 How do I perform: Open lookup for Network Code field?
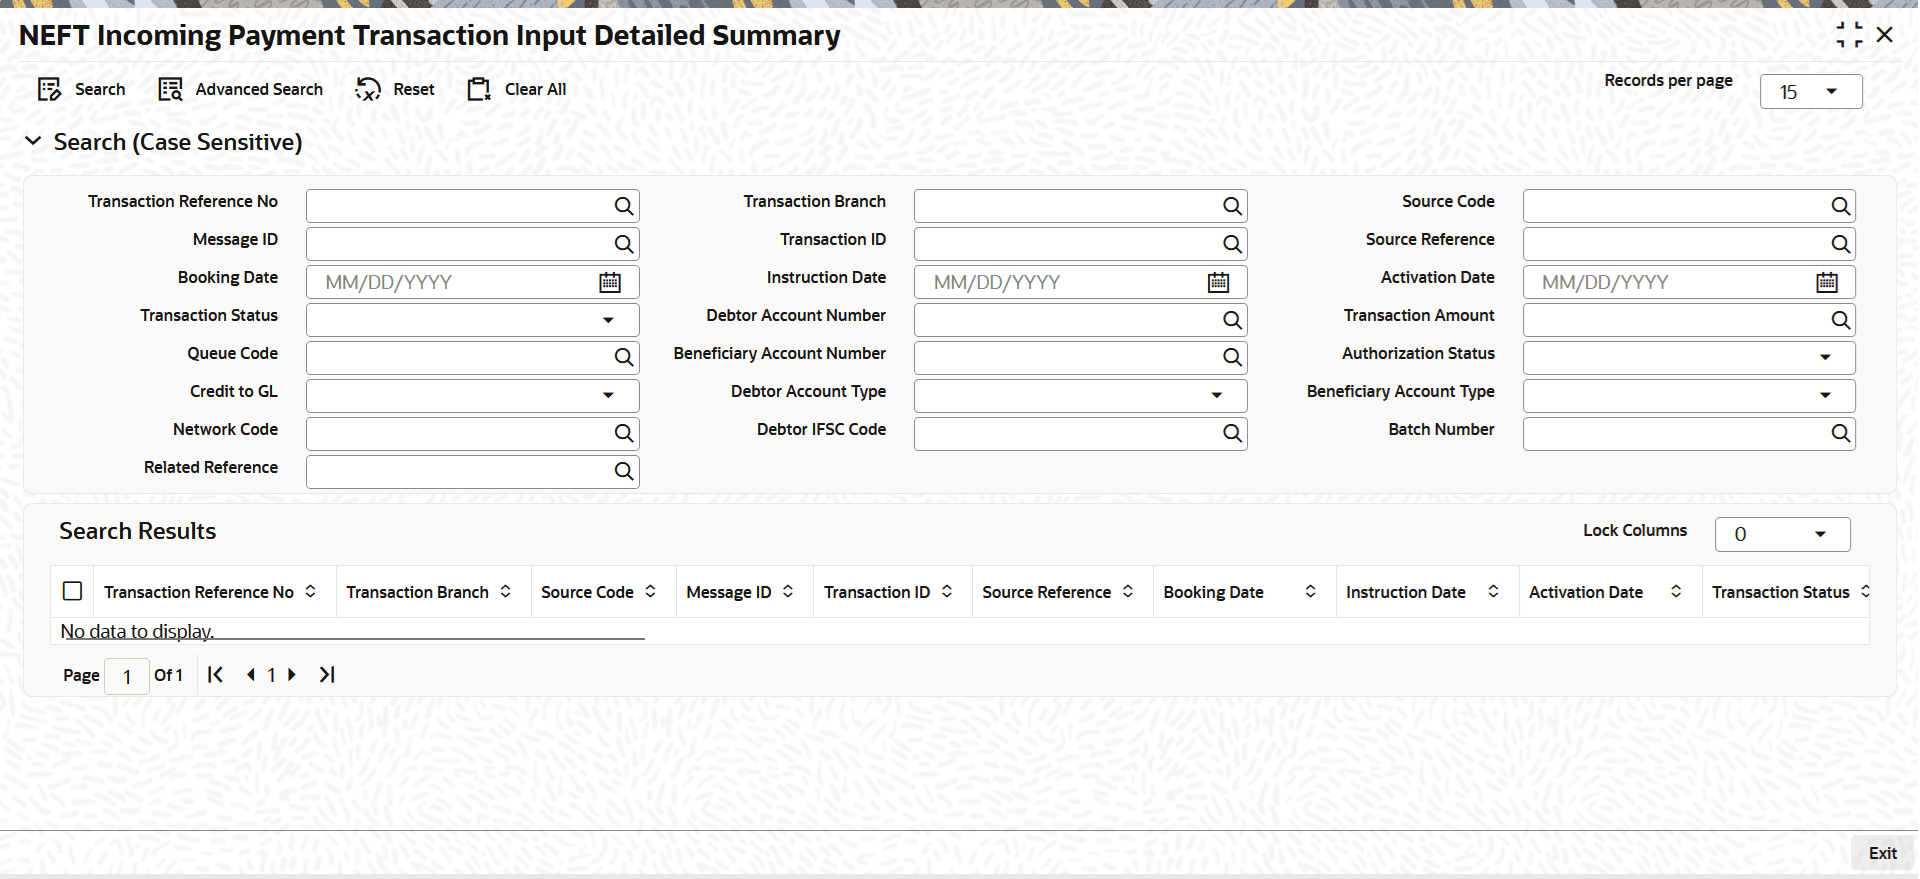624,434
